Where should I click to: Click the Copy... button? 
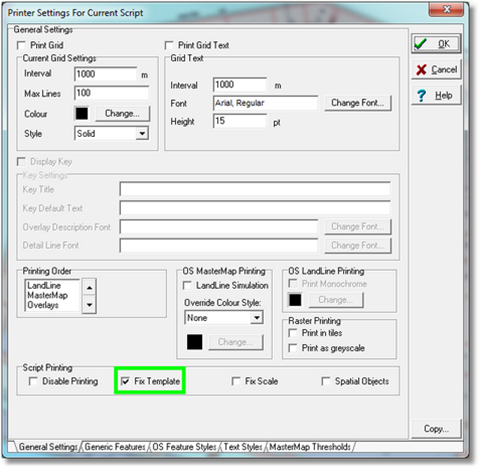tap(436, 429)
